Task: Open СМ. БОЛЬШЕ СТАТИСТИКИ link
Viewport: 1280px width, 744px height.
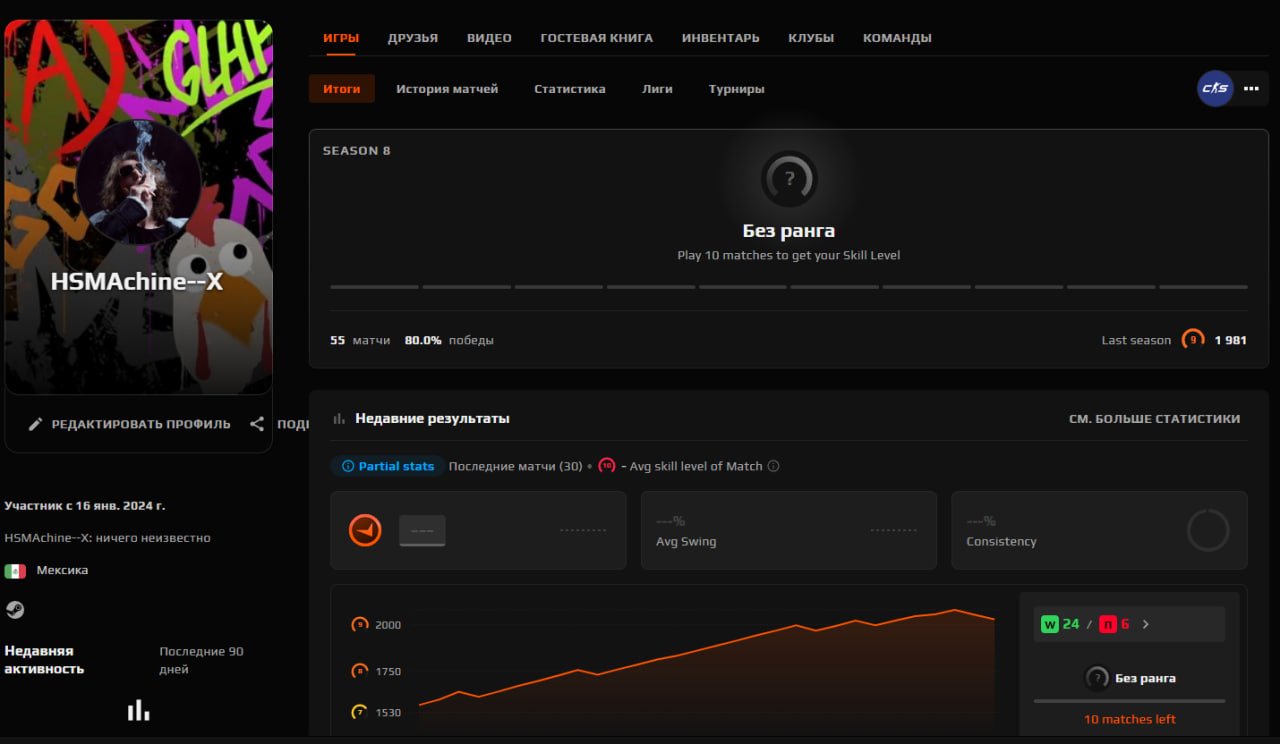Action: tap(1154, 419)
